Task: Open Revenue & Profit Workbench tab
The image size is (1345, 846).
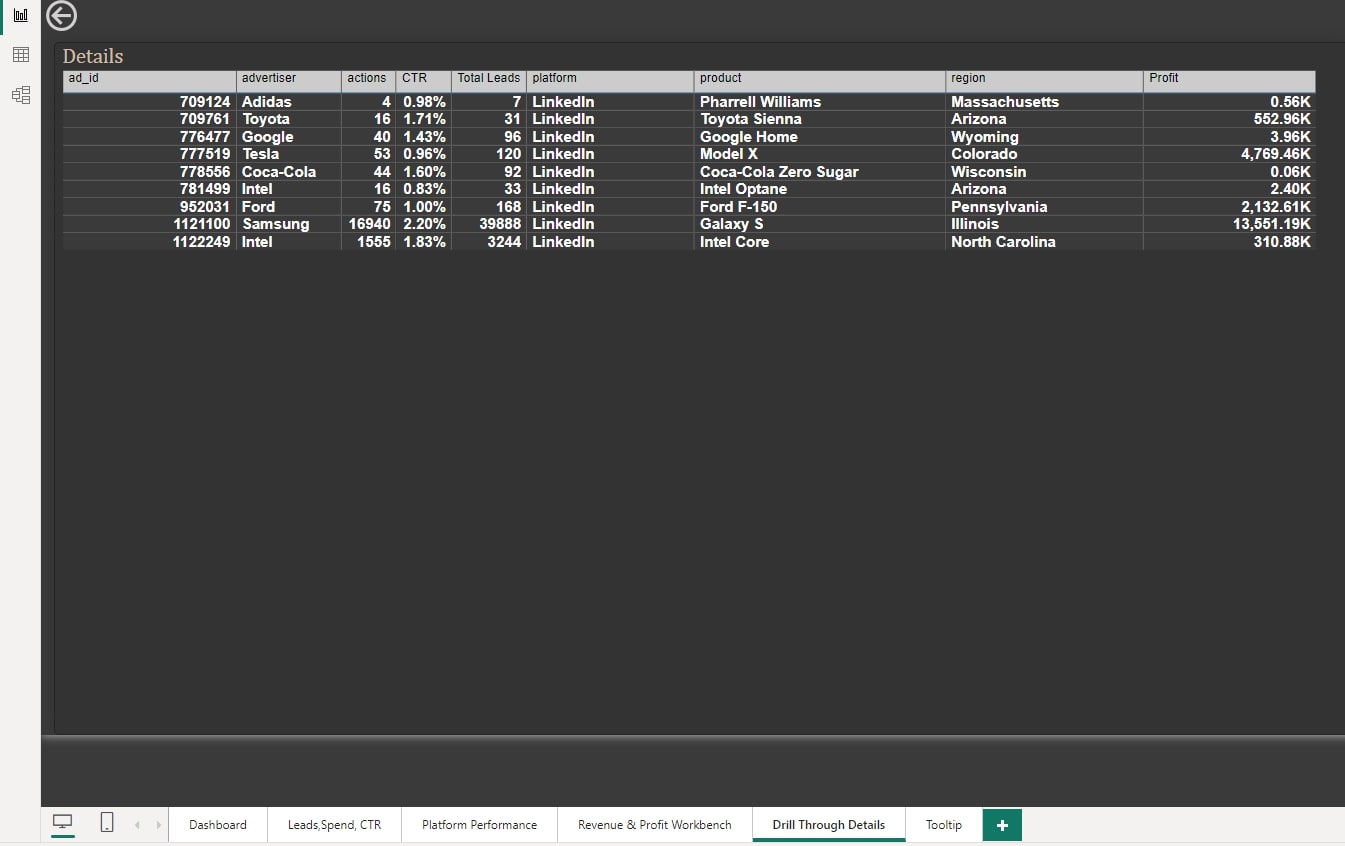Action: [x=655, y=825]
